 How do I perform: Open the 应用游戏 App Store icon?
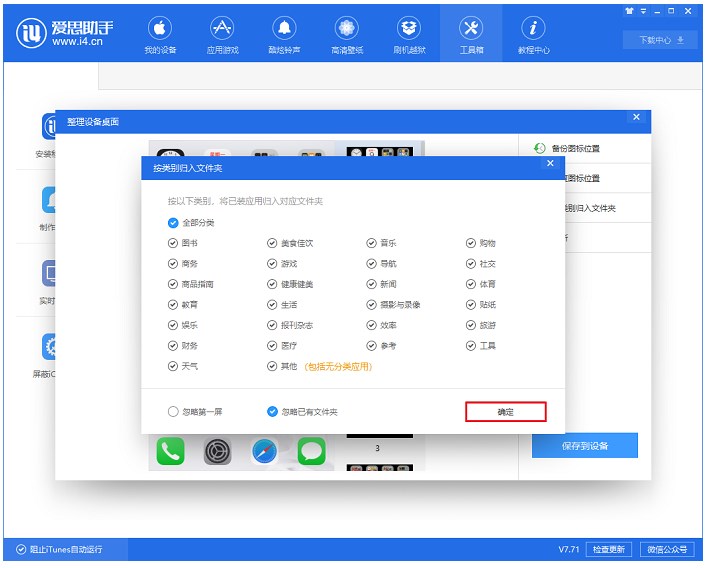coord(222,28)
